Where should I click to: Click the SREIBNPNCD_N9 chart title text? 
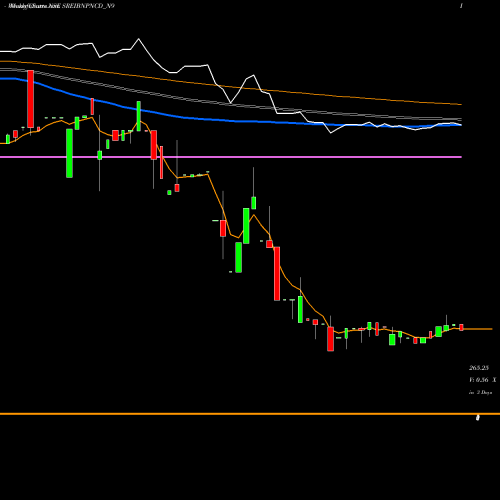[88, 6]
